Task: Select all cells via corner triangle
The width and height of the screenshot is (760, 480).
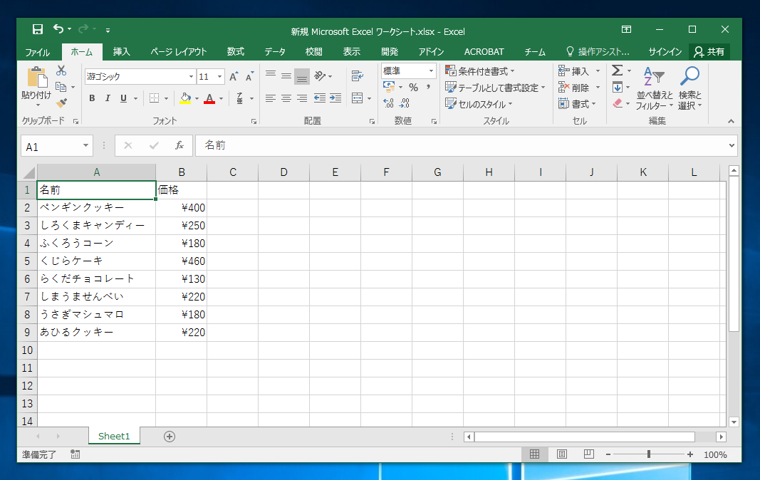Action: tap(29, 172)
